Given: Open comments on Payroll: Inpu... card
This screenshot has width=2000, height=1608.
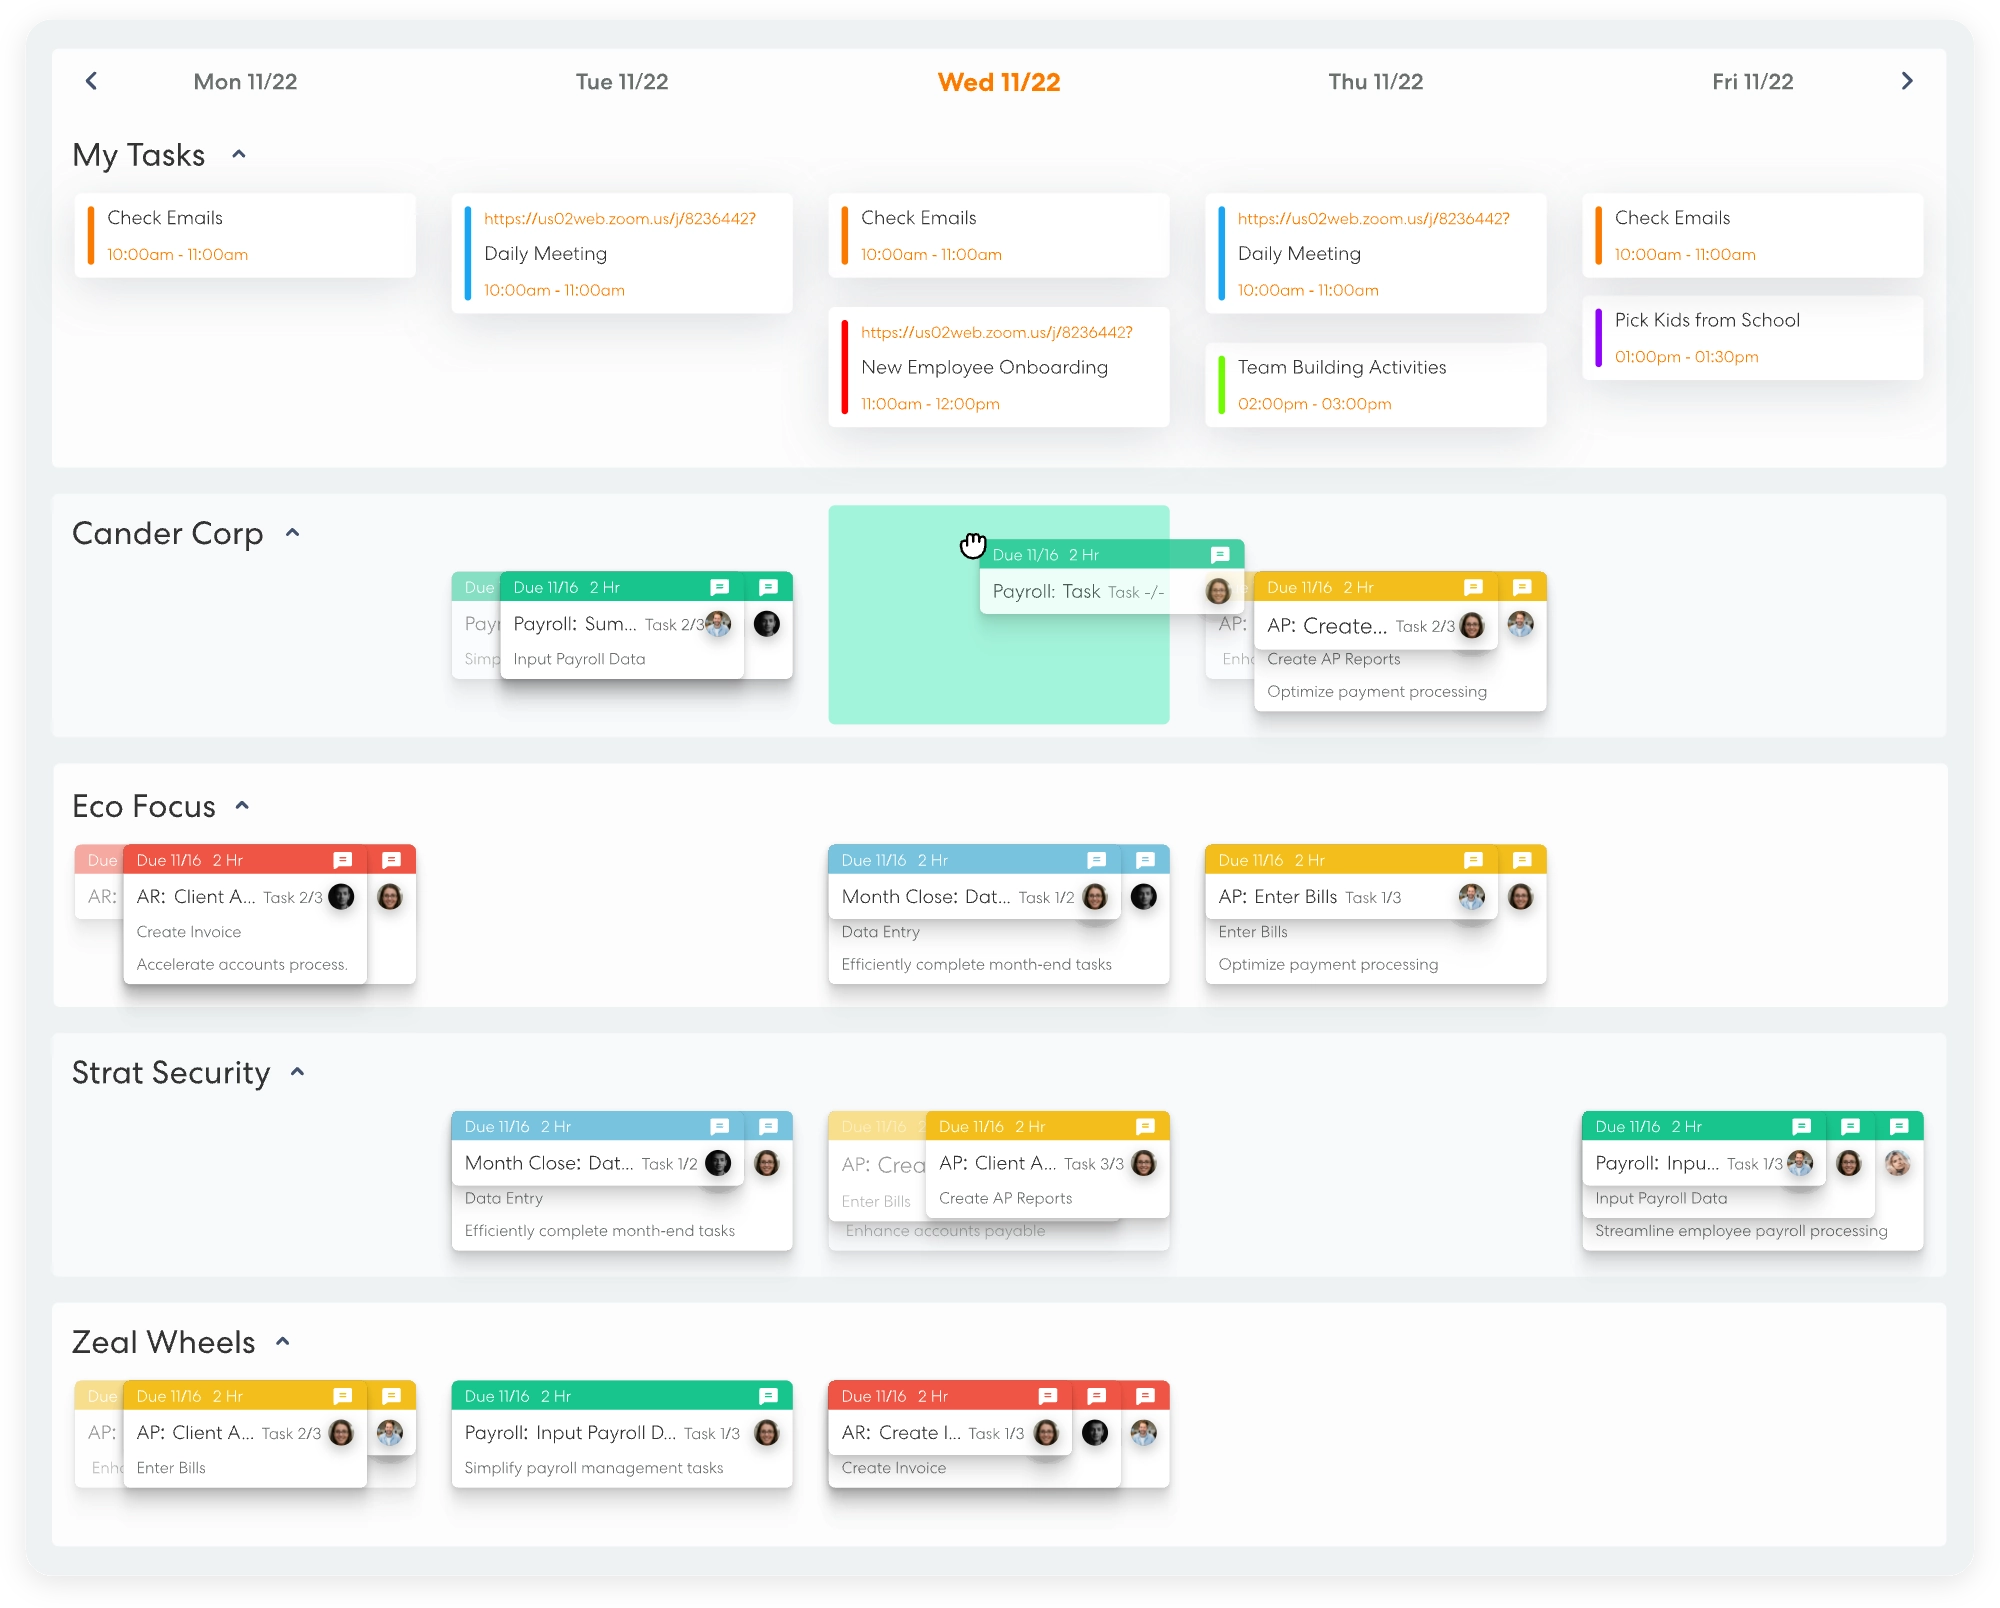Looking at the screenshot, I should tap(1802, 1127).
